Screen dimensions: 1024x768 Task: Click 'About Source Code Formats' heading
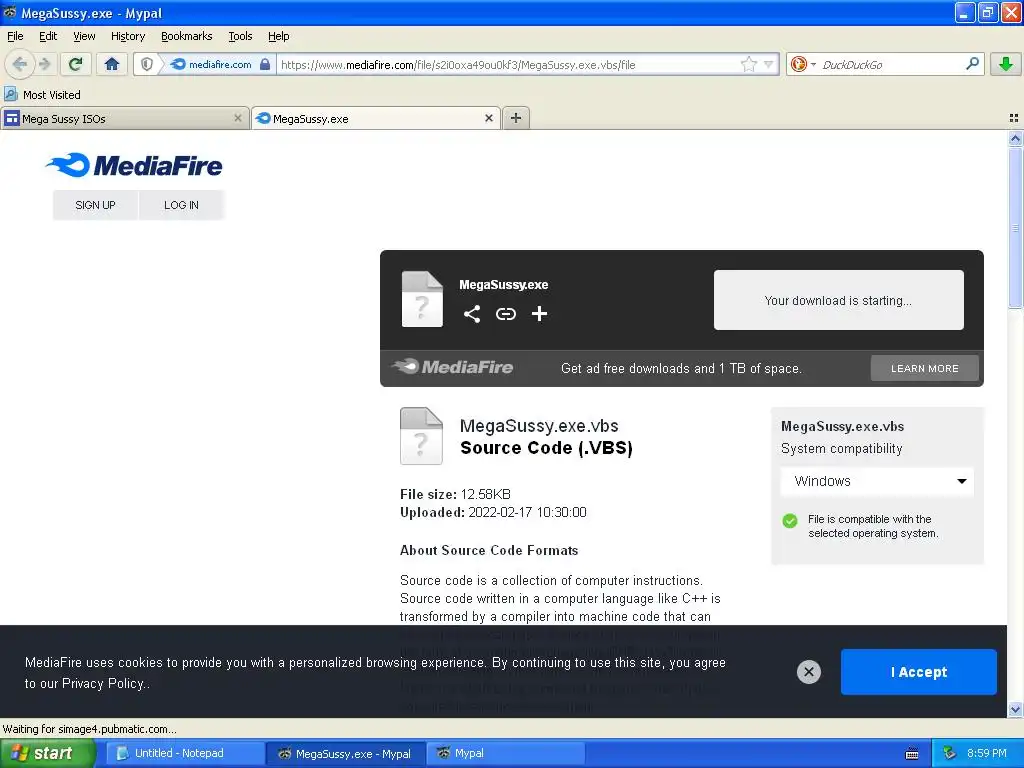tap(488, 550)
